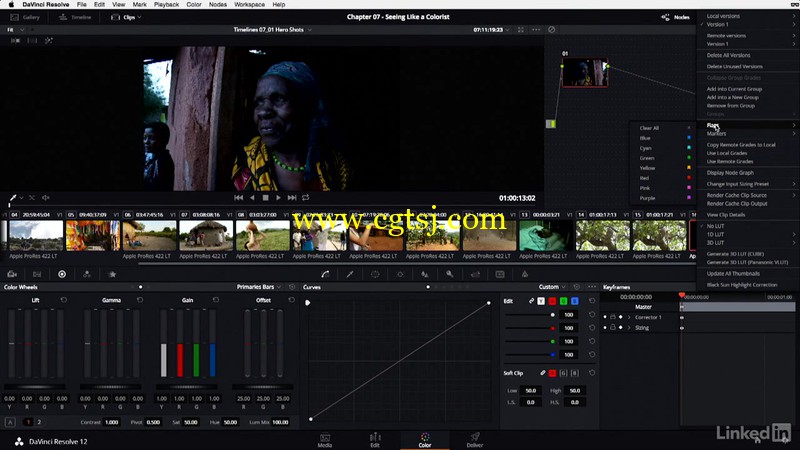Click the viewer mute audio icon
Screen dimensions: 800x450
[x=46, y=197]
